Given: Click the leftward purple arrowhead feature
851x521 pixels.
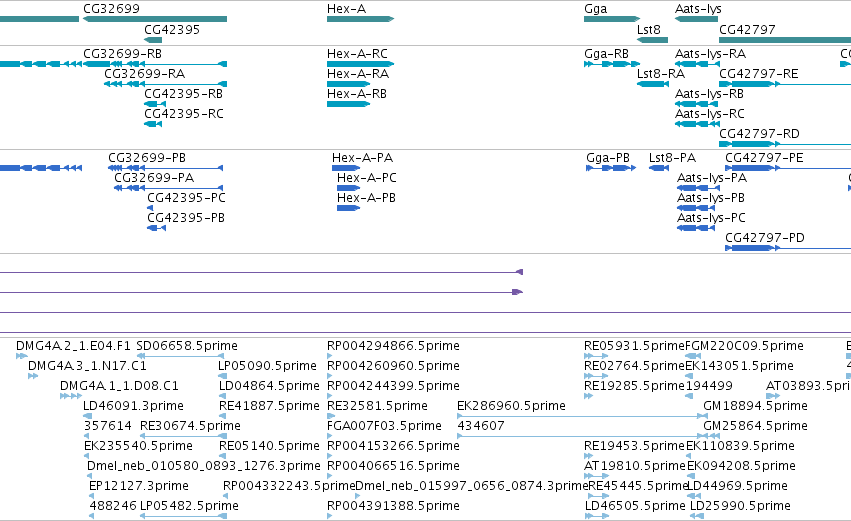Looking at the screenshot, I should (519, 272).
